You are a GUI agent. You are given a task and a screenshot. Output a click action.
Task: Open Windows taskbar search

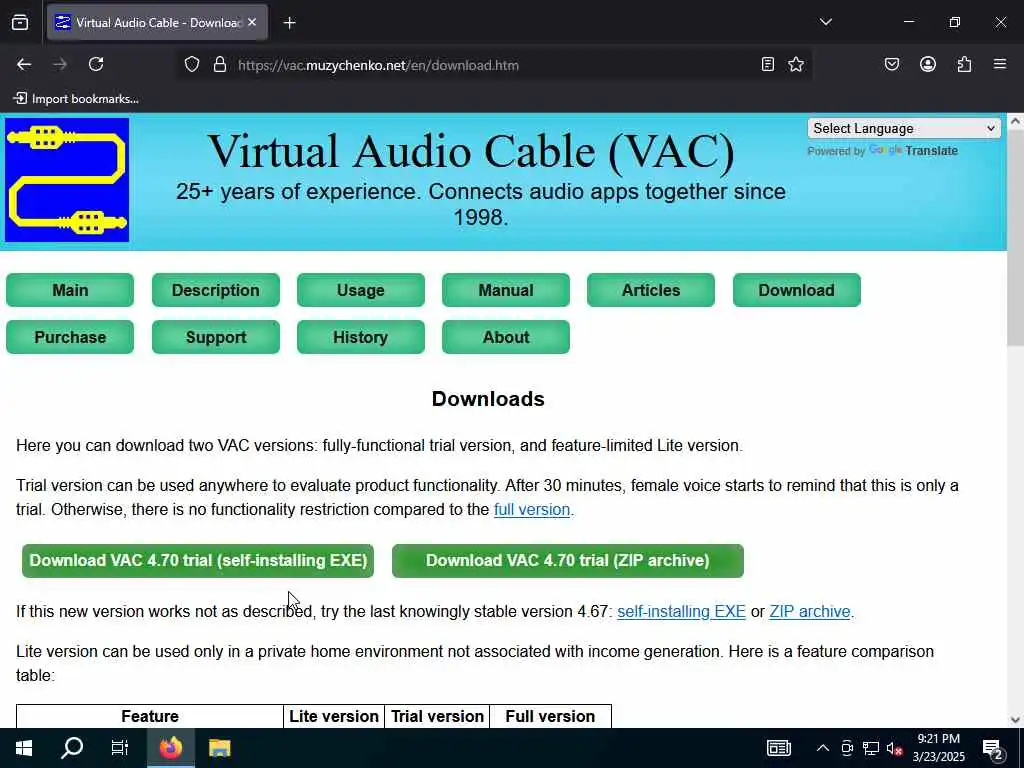(72, 748)
